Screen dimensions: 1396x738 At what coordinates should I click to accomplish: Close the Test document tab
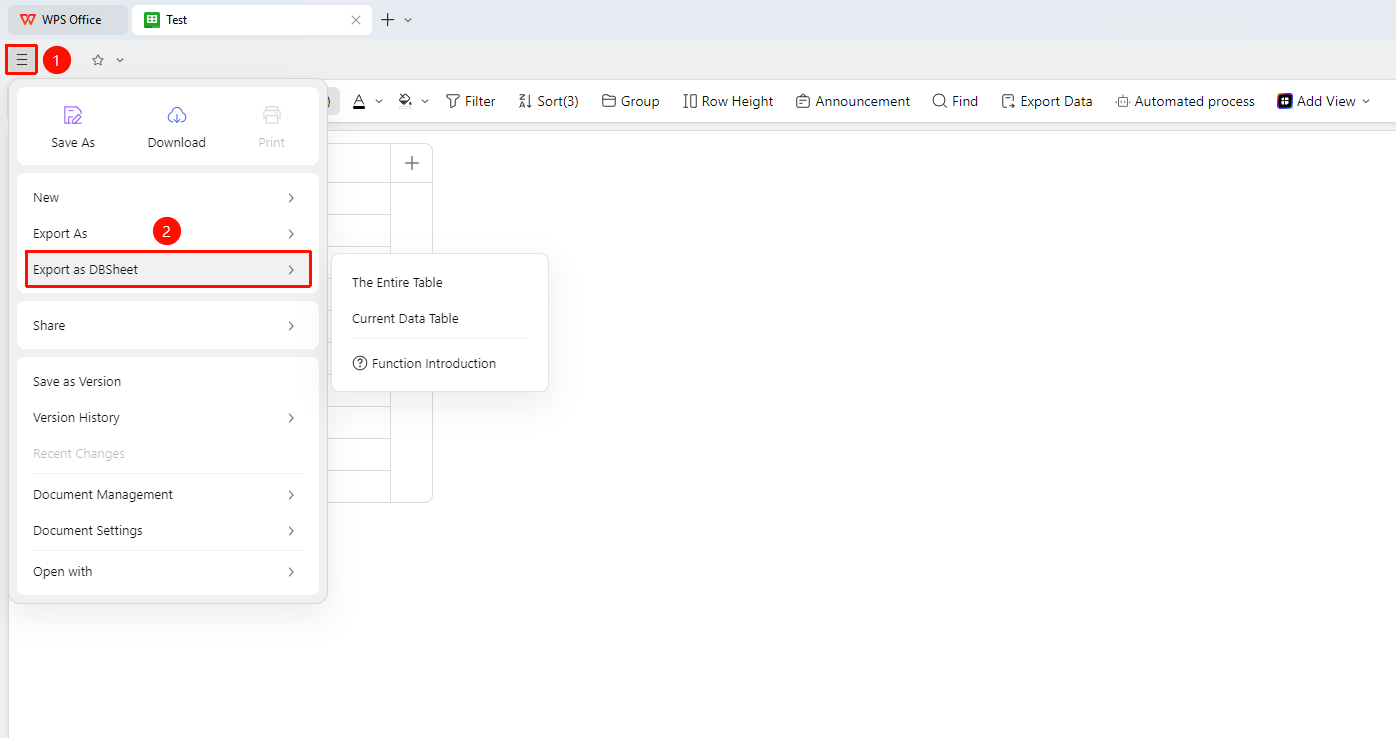point(356,19)
